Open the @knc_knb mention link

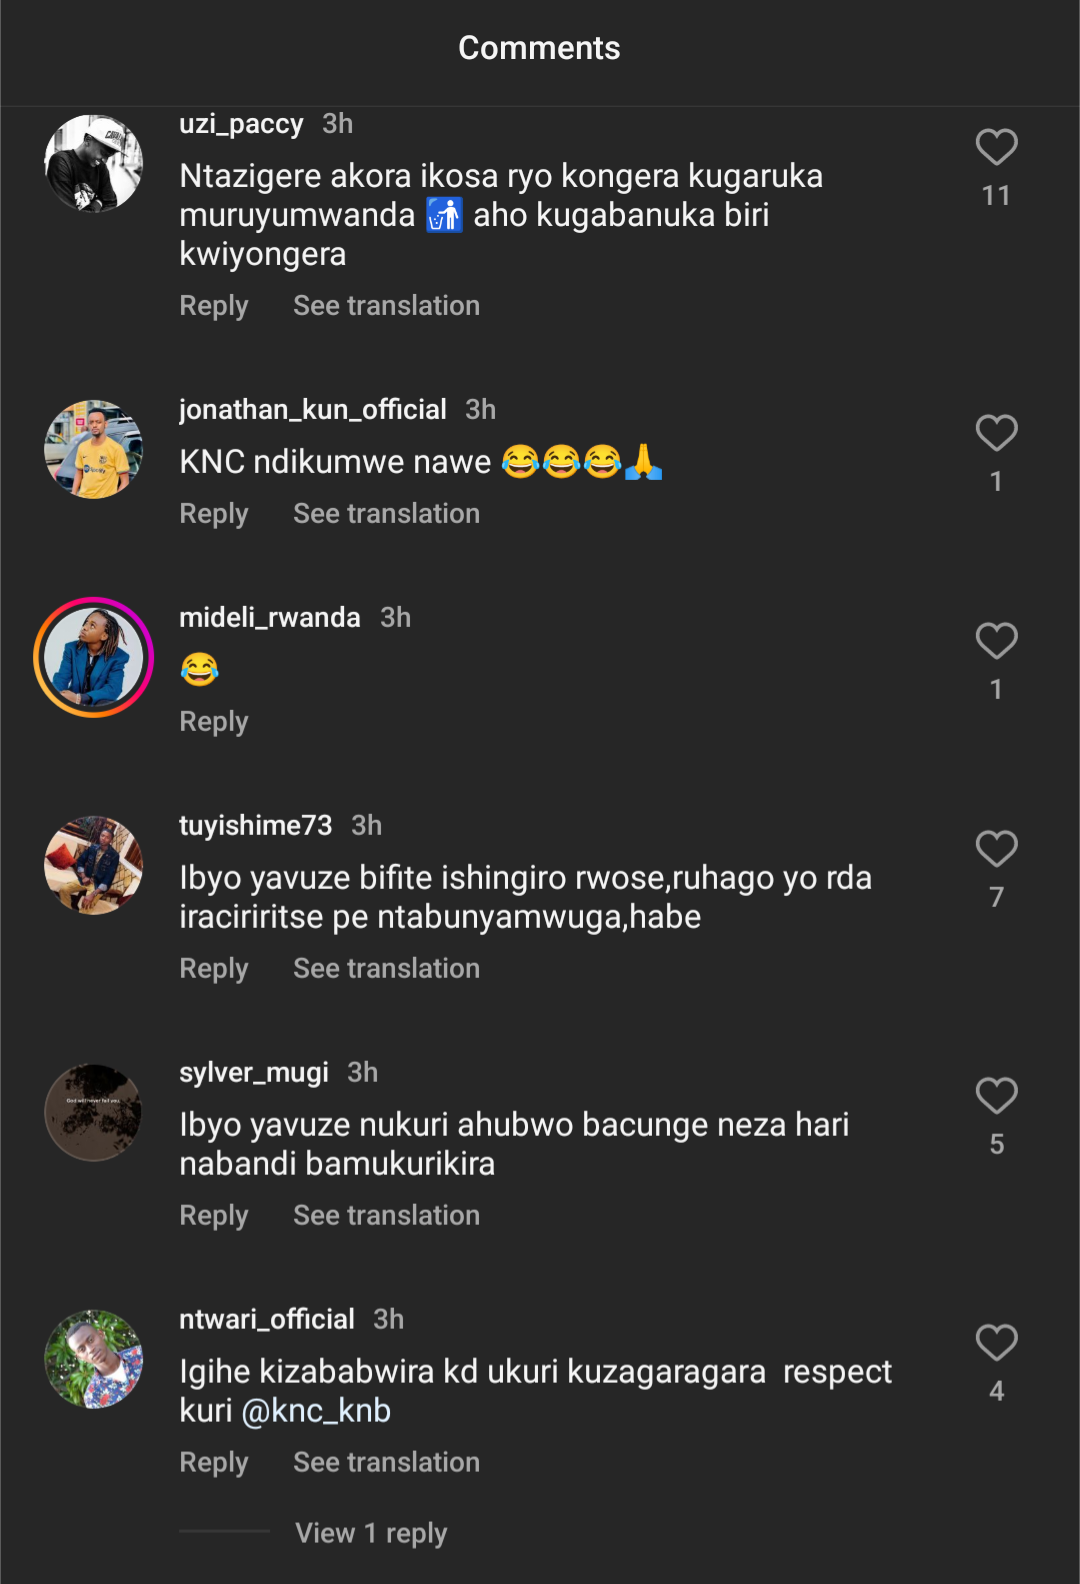point(316,1411)
